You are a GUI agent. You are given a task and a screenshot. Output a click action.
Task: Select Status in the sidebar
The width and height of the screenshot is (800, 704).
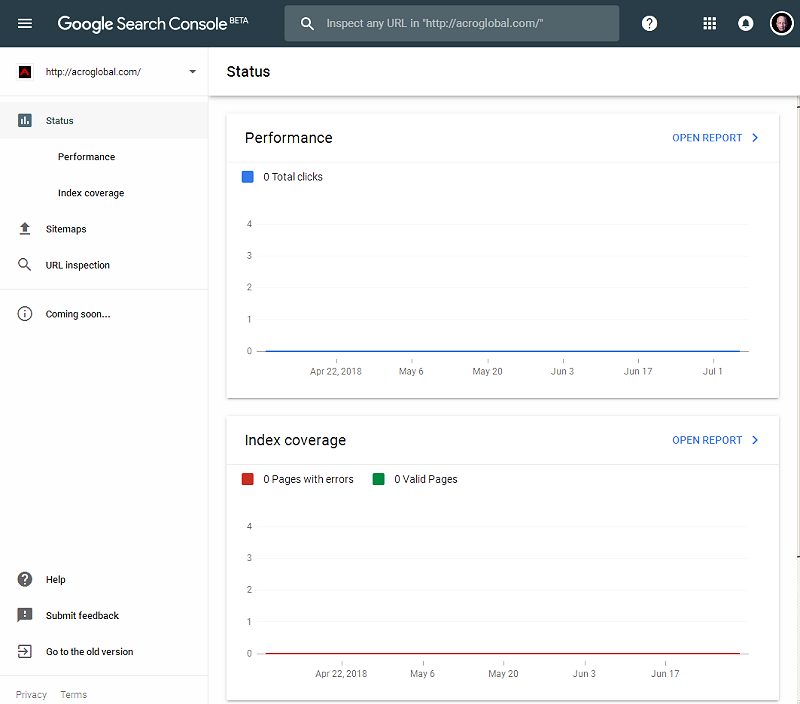coord(104,120)
